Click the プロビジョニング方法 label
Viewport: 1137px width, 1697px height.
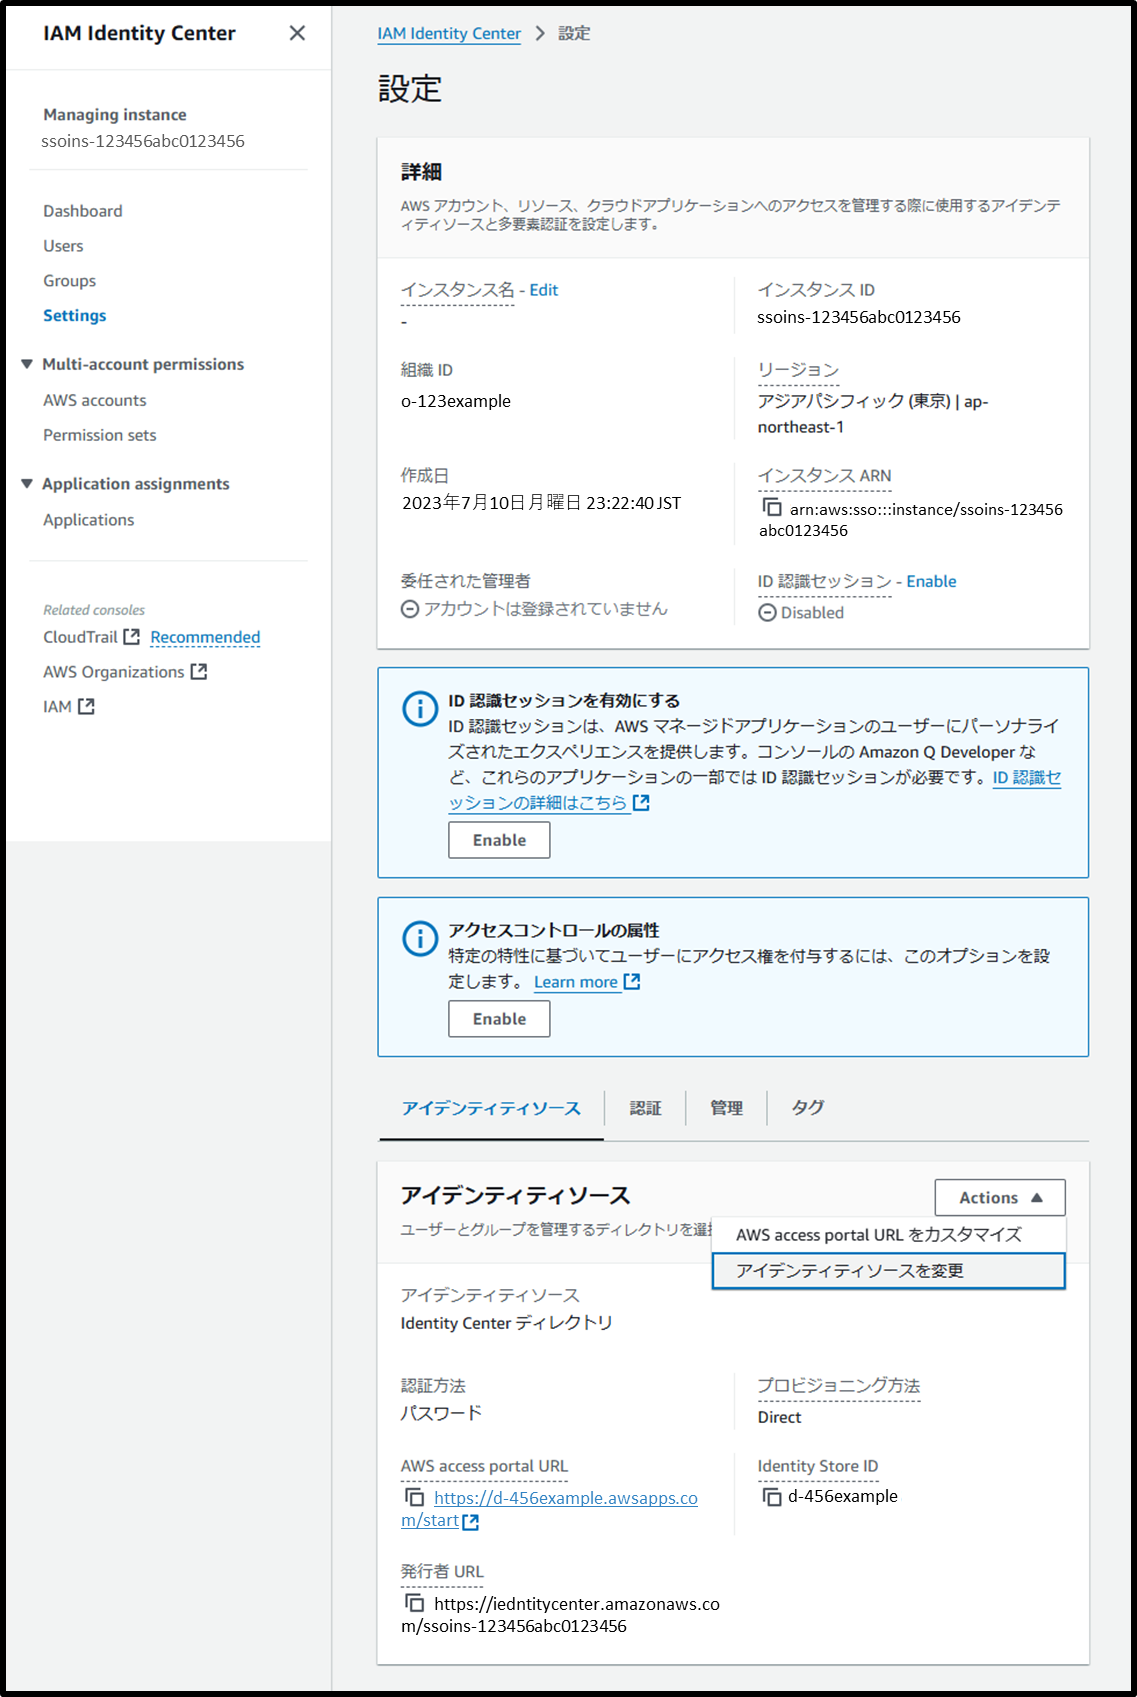pyautogui.click(x=839, y=1386)
